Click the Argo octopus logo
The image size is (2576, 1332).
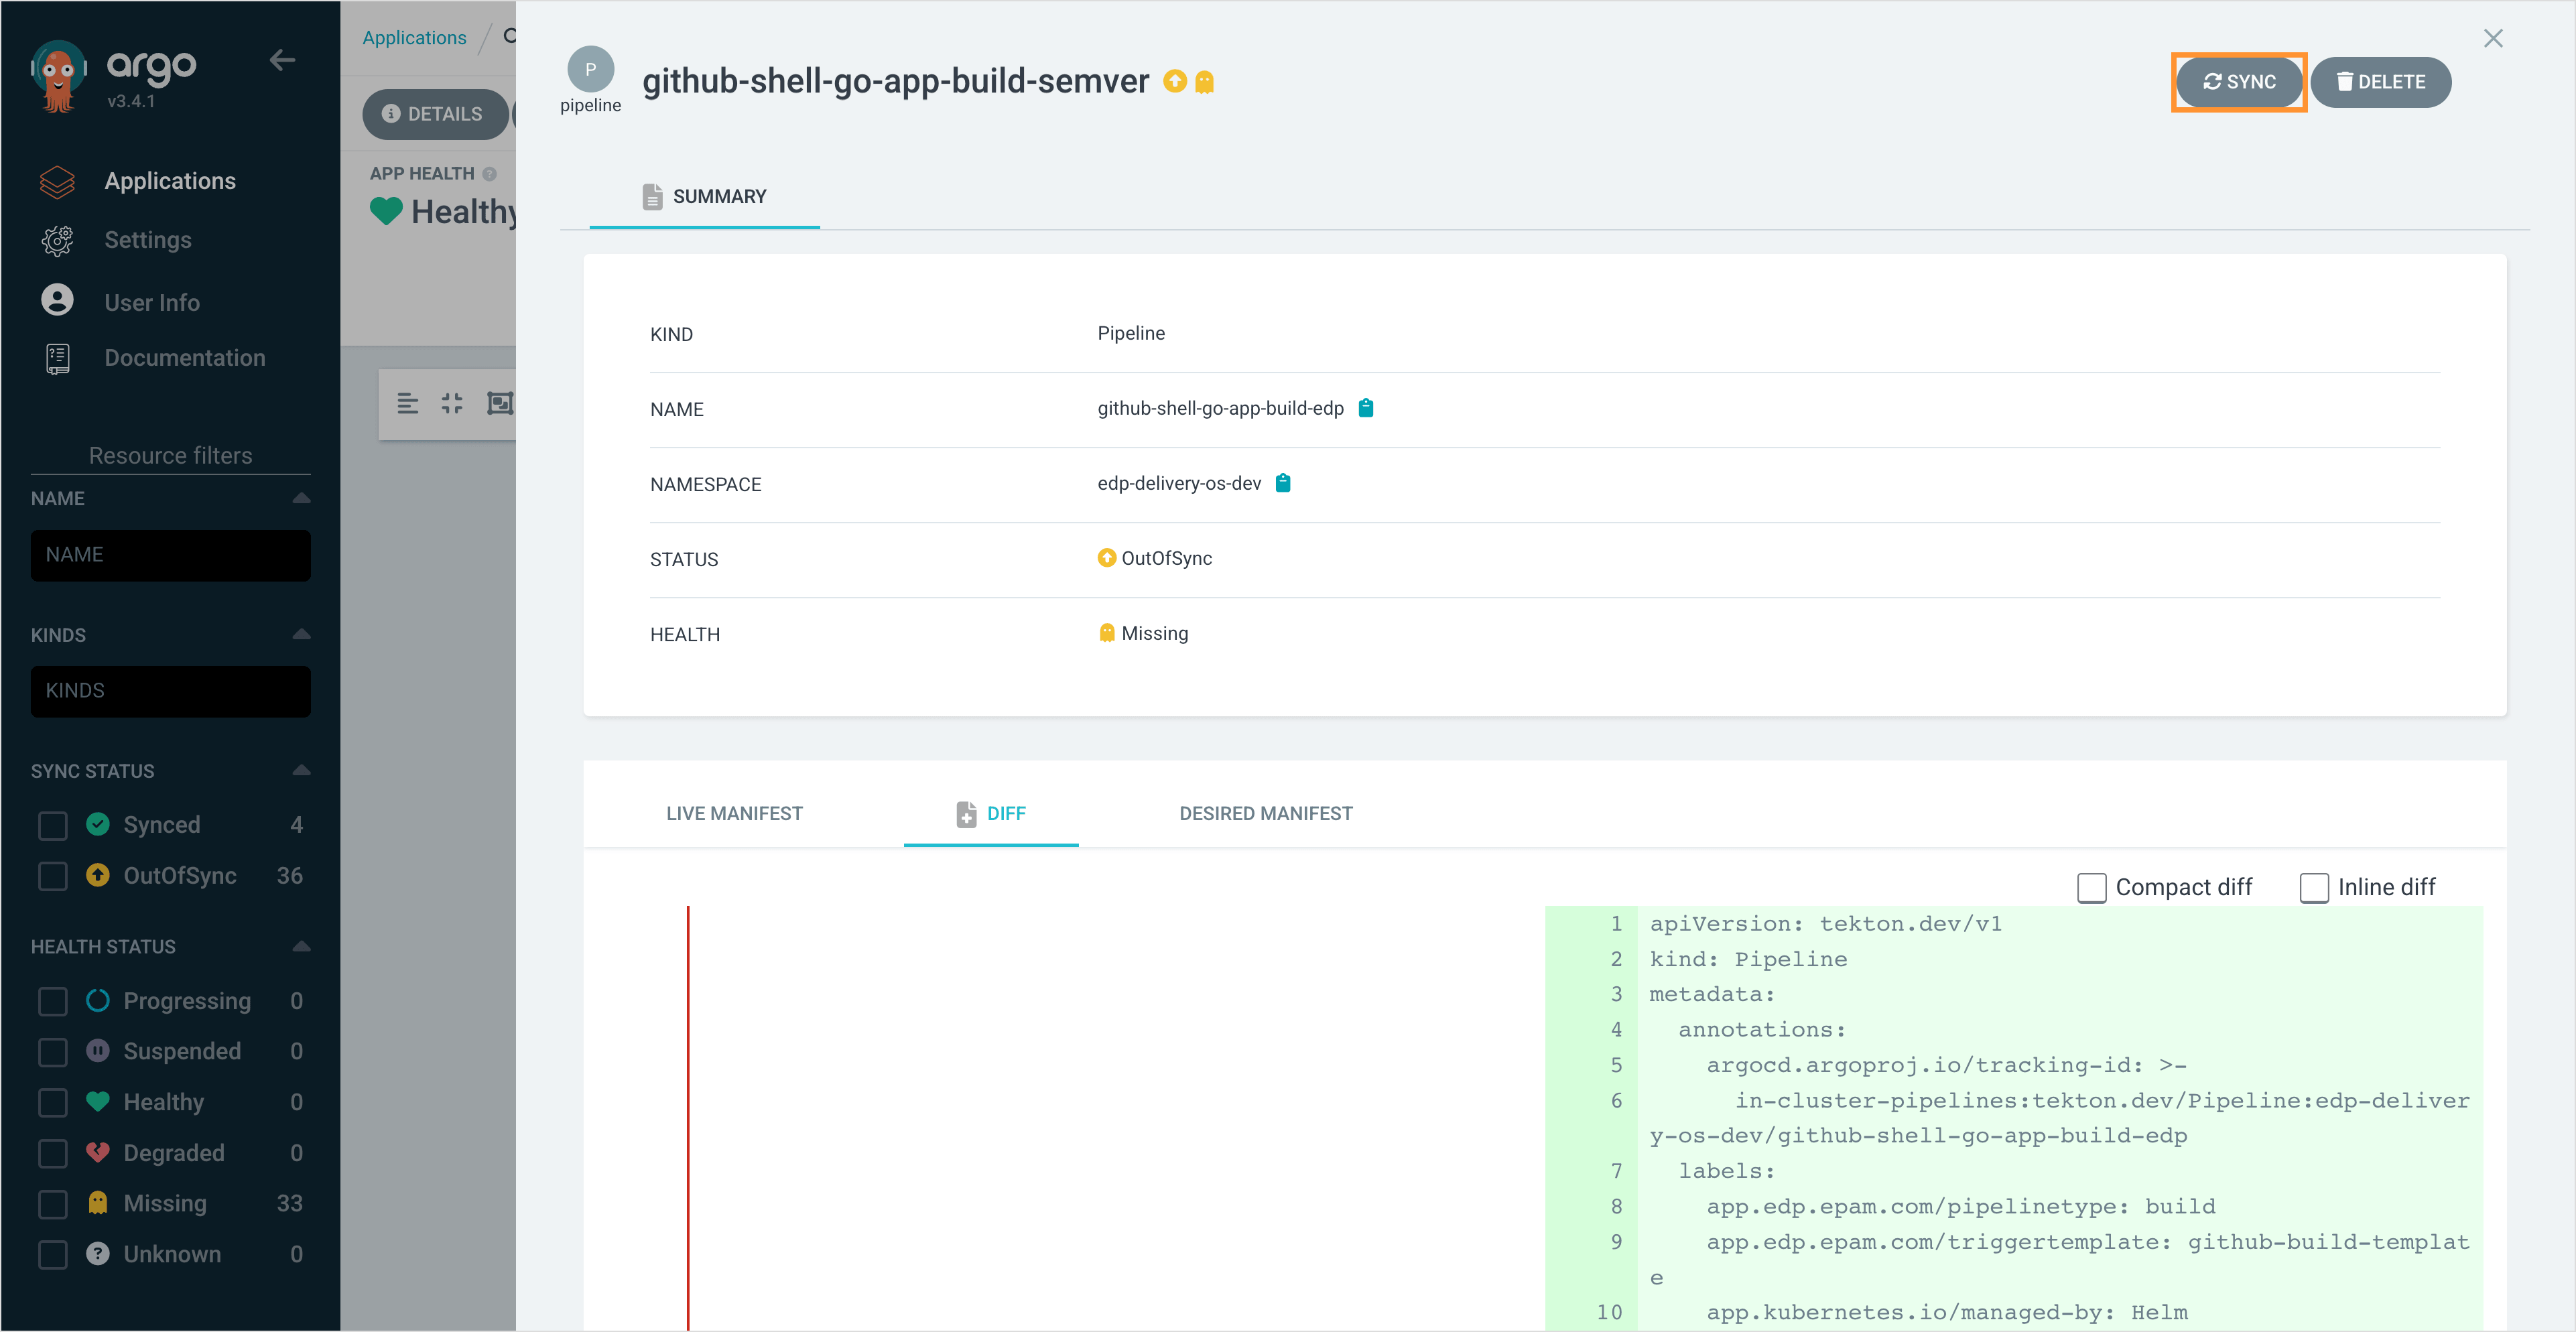tap(58, 76)
